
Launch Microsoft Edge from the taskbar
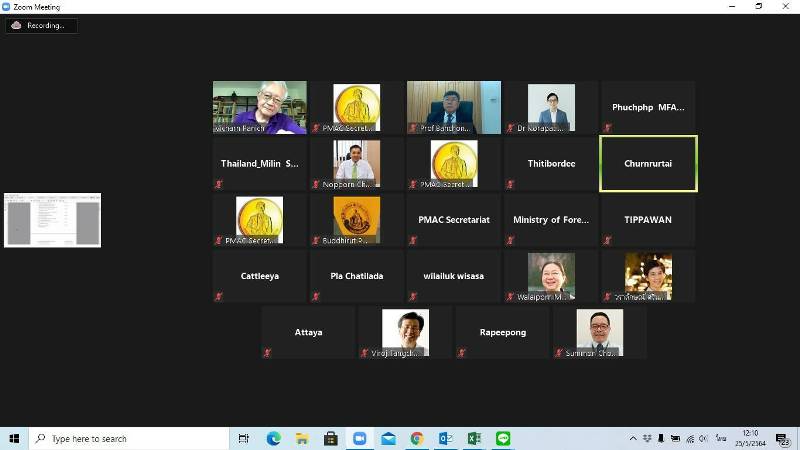[x=273, y=438]
